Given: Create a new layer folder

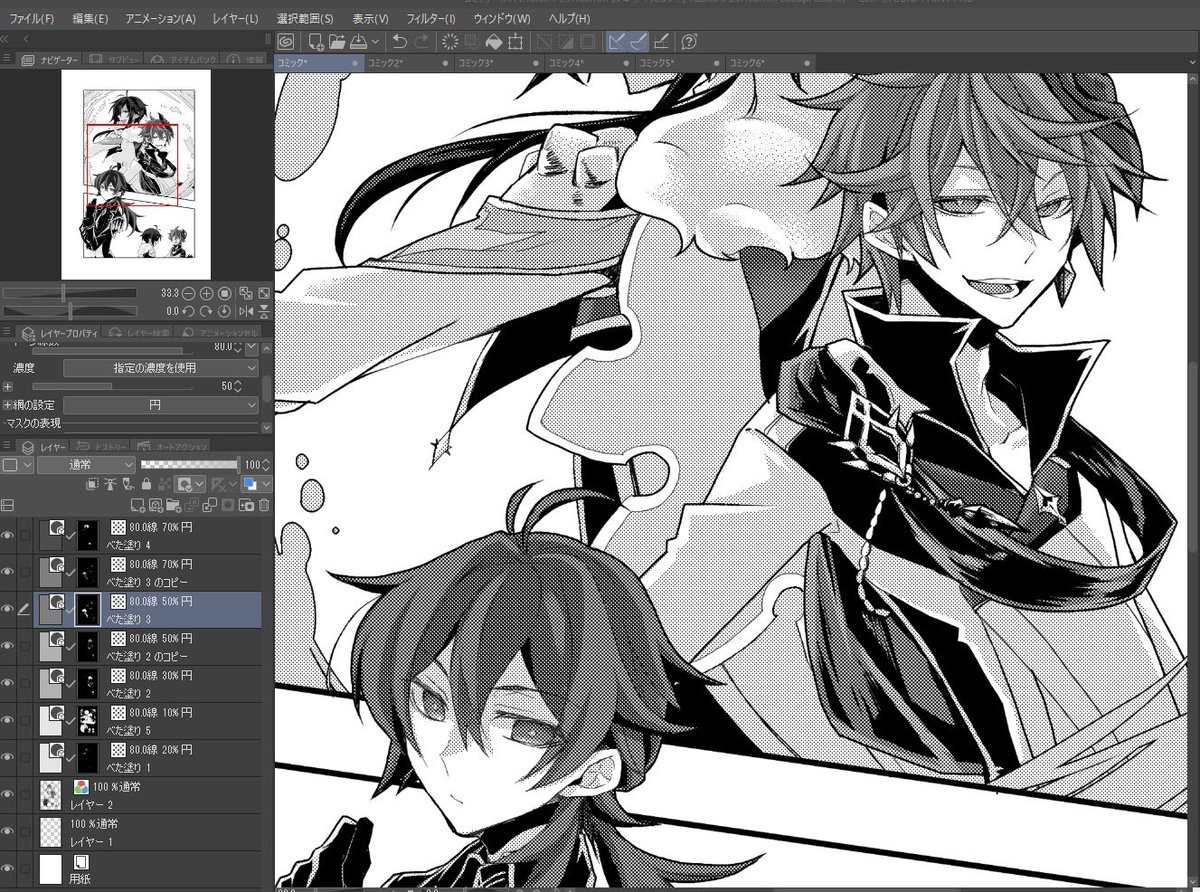Looking at the screenshot, I should tap(174, 505).
